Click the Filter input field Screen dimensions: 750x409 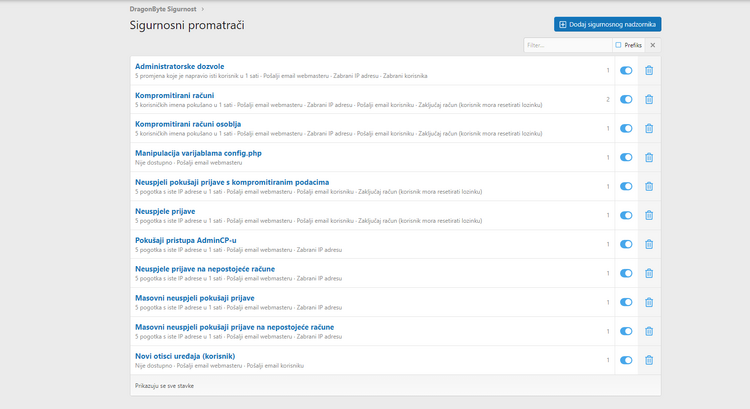pos(566,45)
